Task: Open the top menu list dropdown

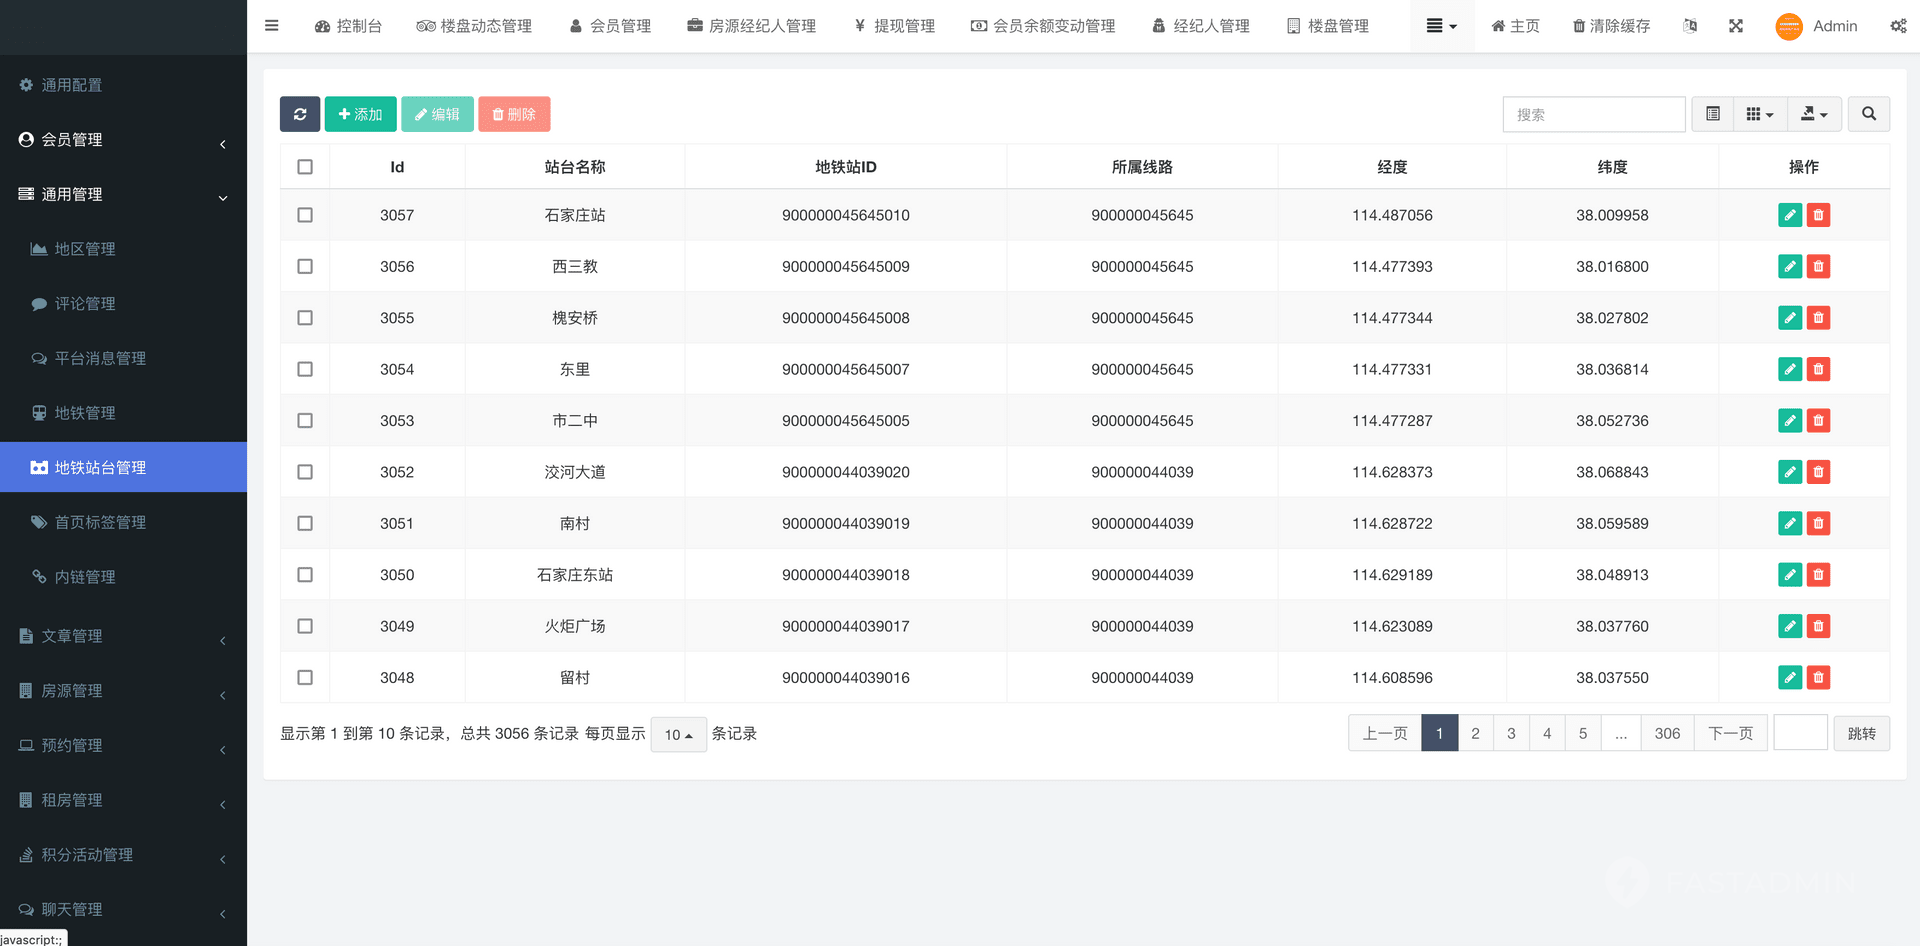Action: tap(1441, 26)
